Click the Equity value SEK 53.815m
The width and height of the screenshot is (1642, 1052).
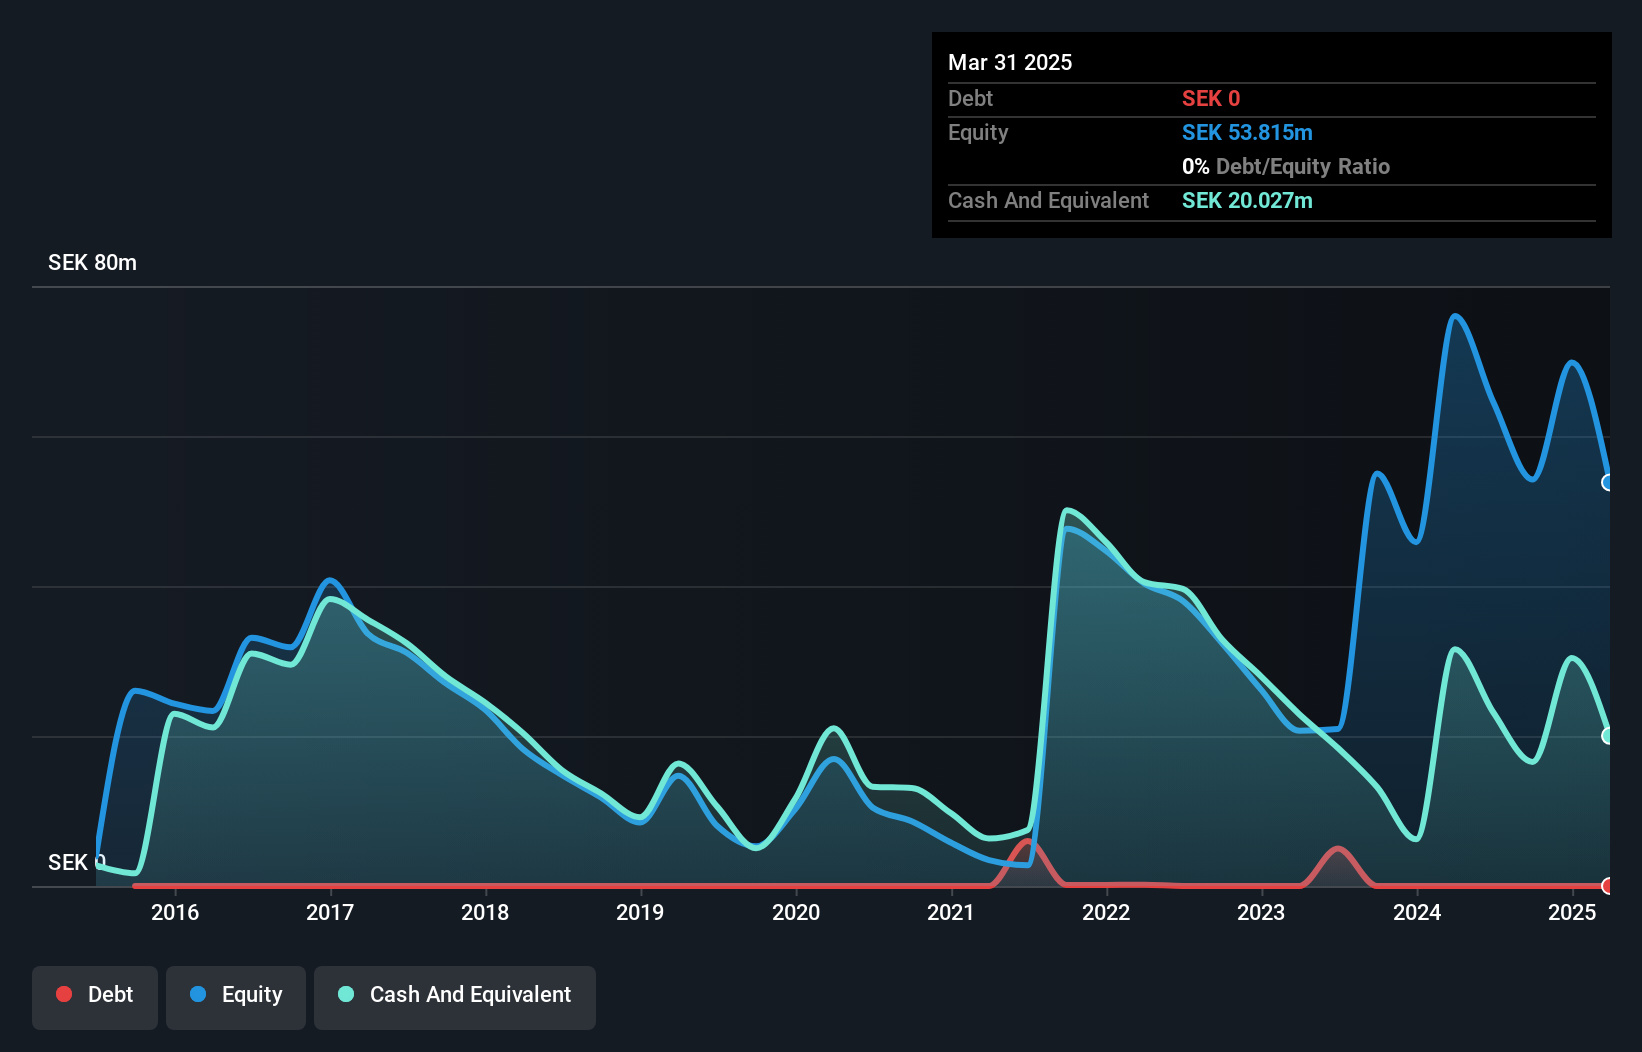pyautogui.click(x=1247, y=132)
